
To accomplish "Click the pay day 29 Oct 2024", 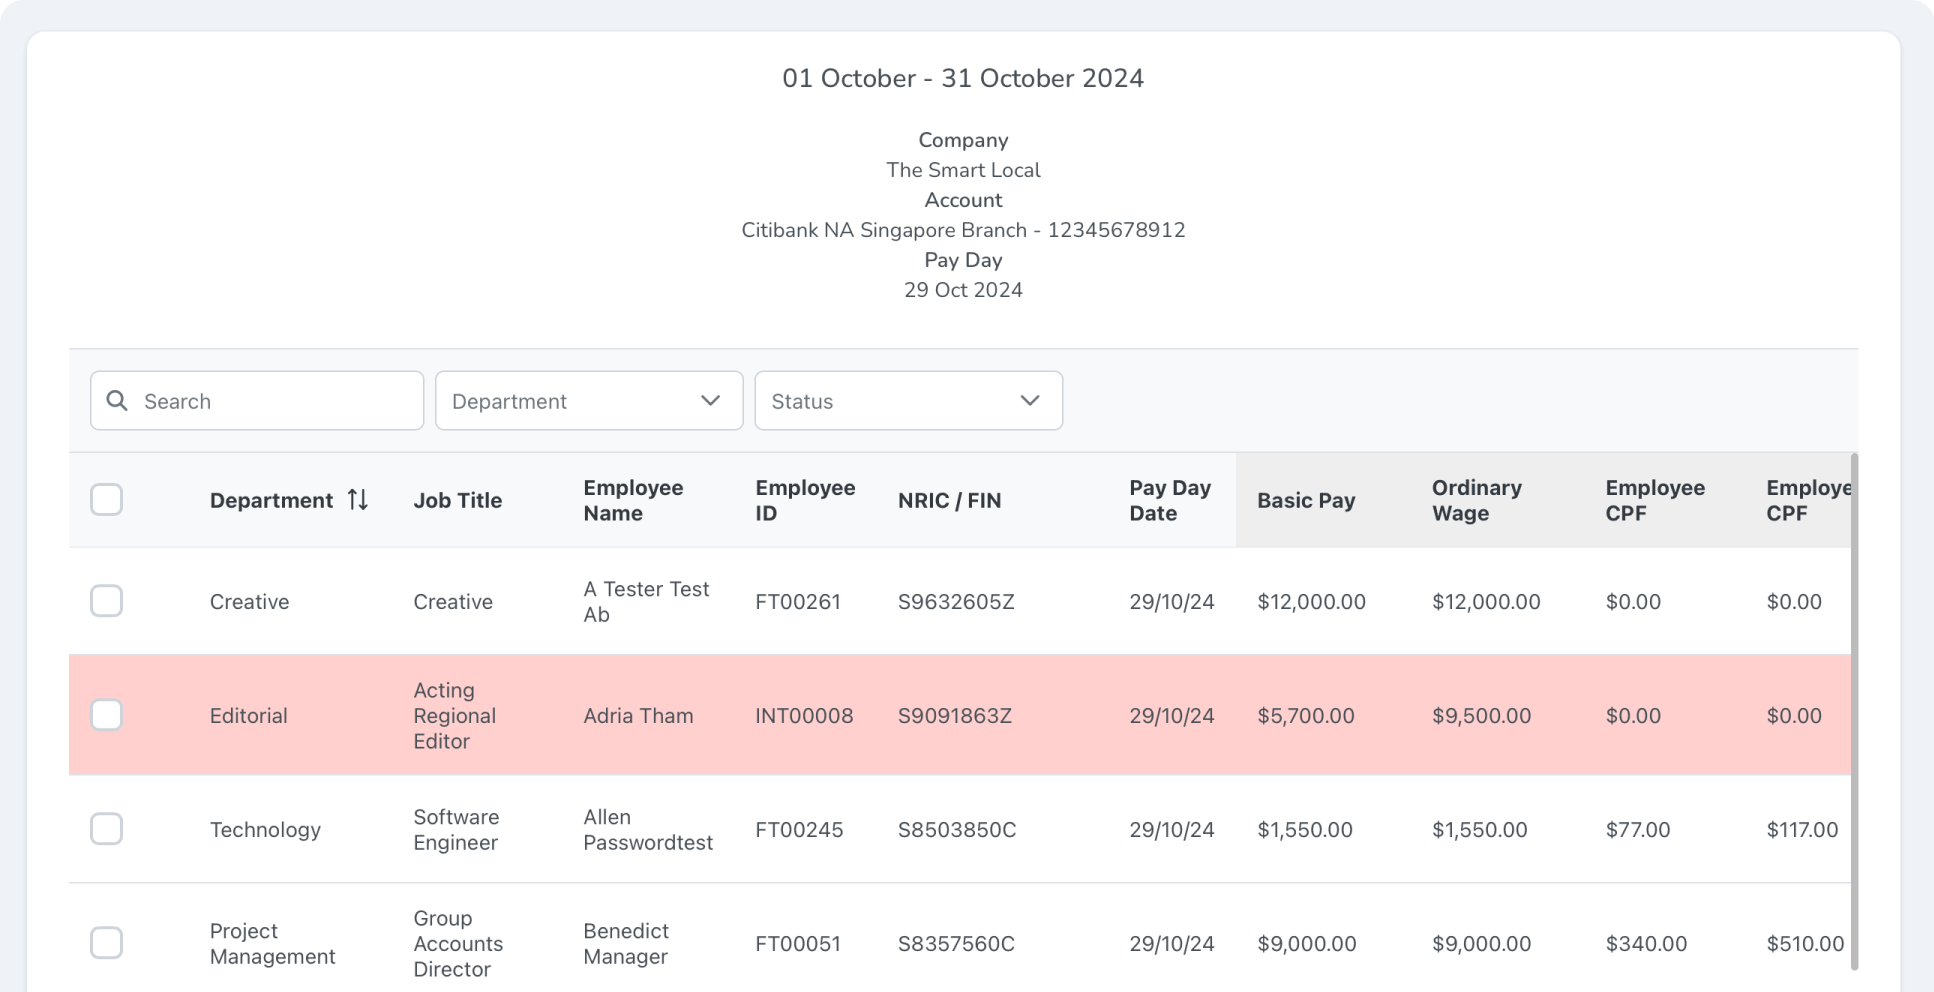I will coord(963,290).
